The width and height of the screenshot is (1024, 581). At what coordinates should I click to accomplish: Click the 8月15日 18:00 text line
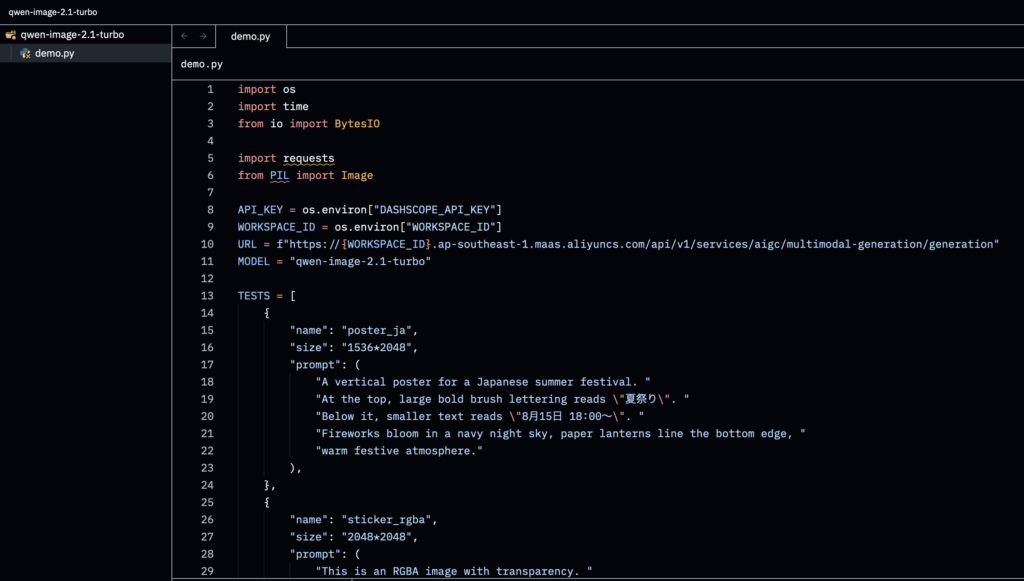click(x=480, y=416)
